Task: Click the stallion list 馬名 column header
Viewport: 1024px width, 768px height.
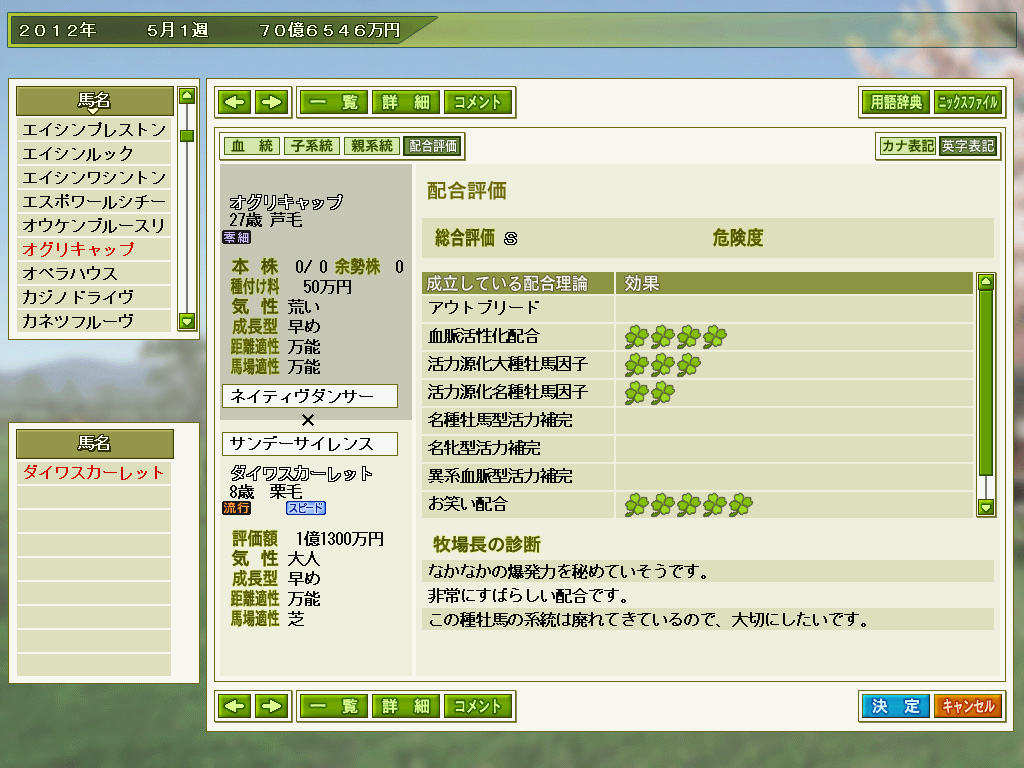Action: 95,101
